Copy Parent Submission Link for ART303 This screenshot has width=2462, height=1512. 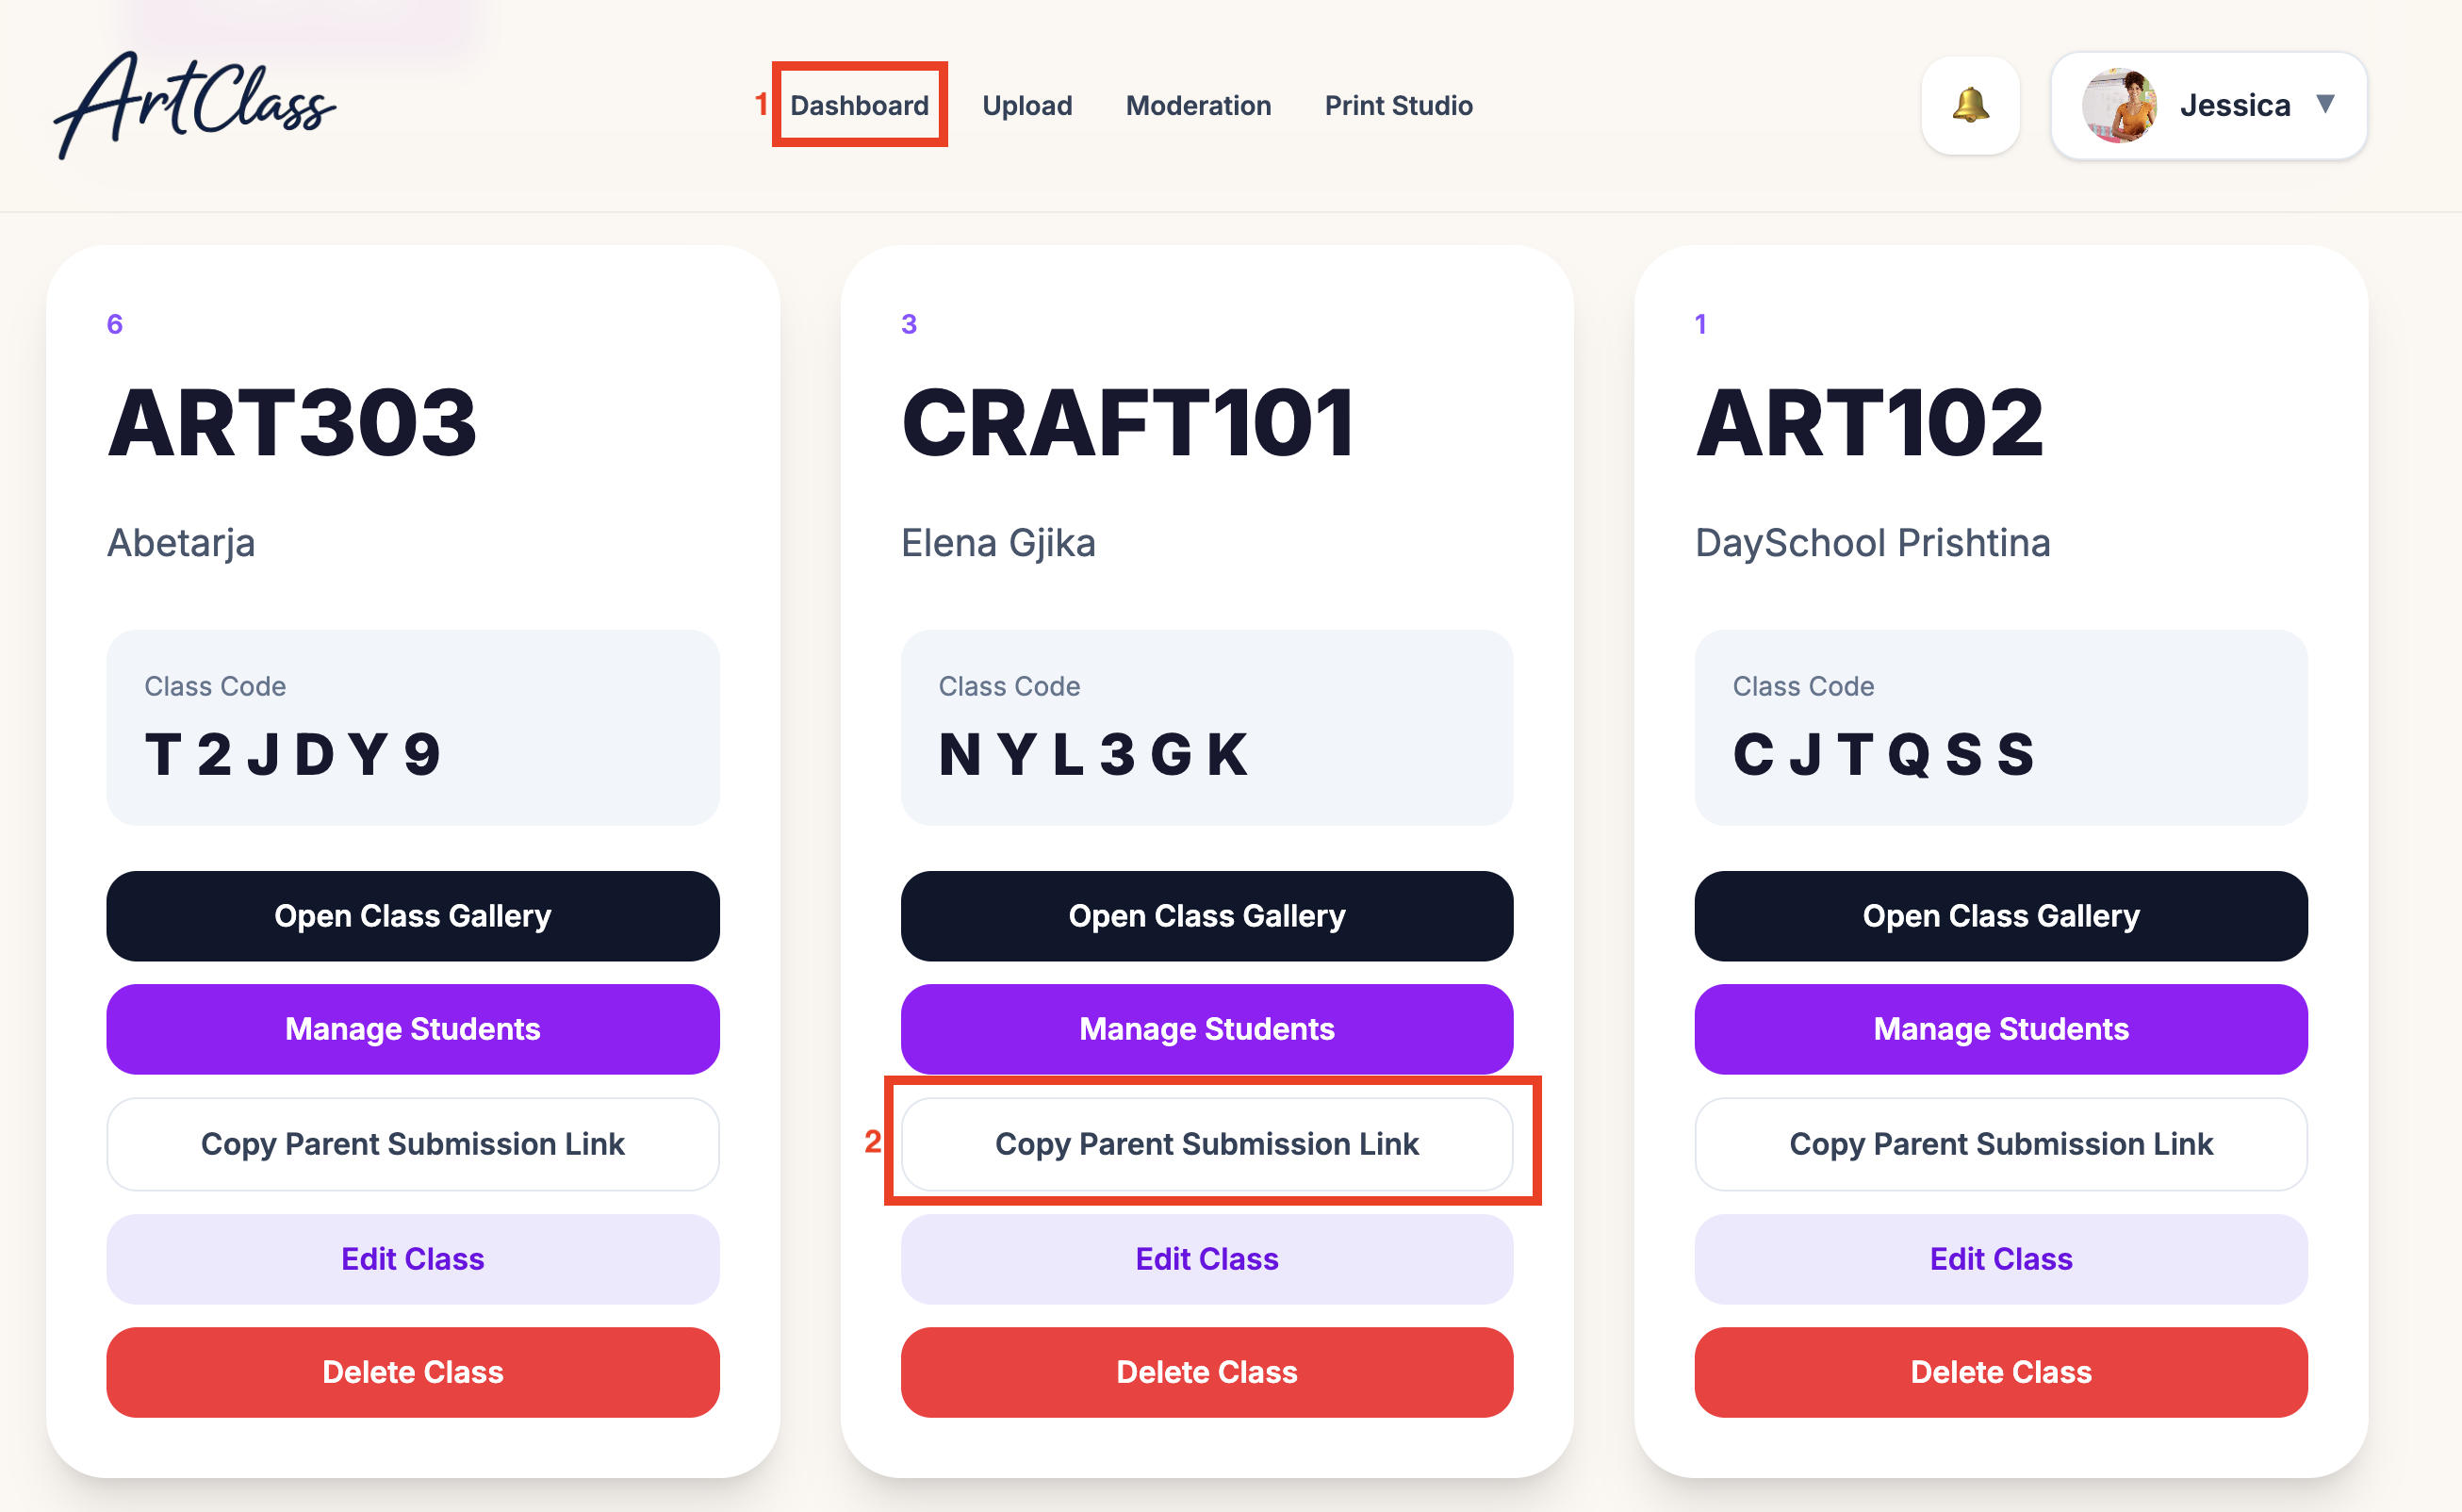(413, 1144)
